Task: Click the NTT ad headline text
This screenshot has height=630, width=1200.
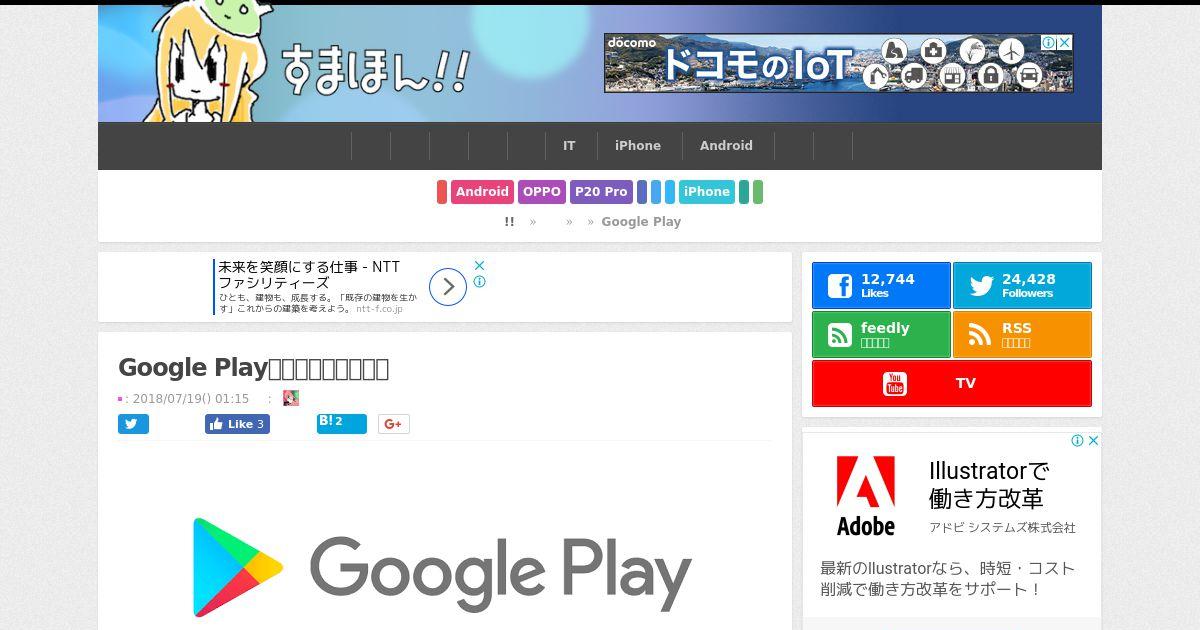Action: click(x=309, y=275)
